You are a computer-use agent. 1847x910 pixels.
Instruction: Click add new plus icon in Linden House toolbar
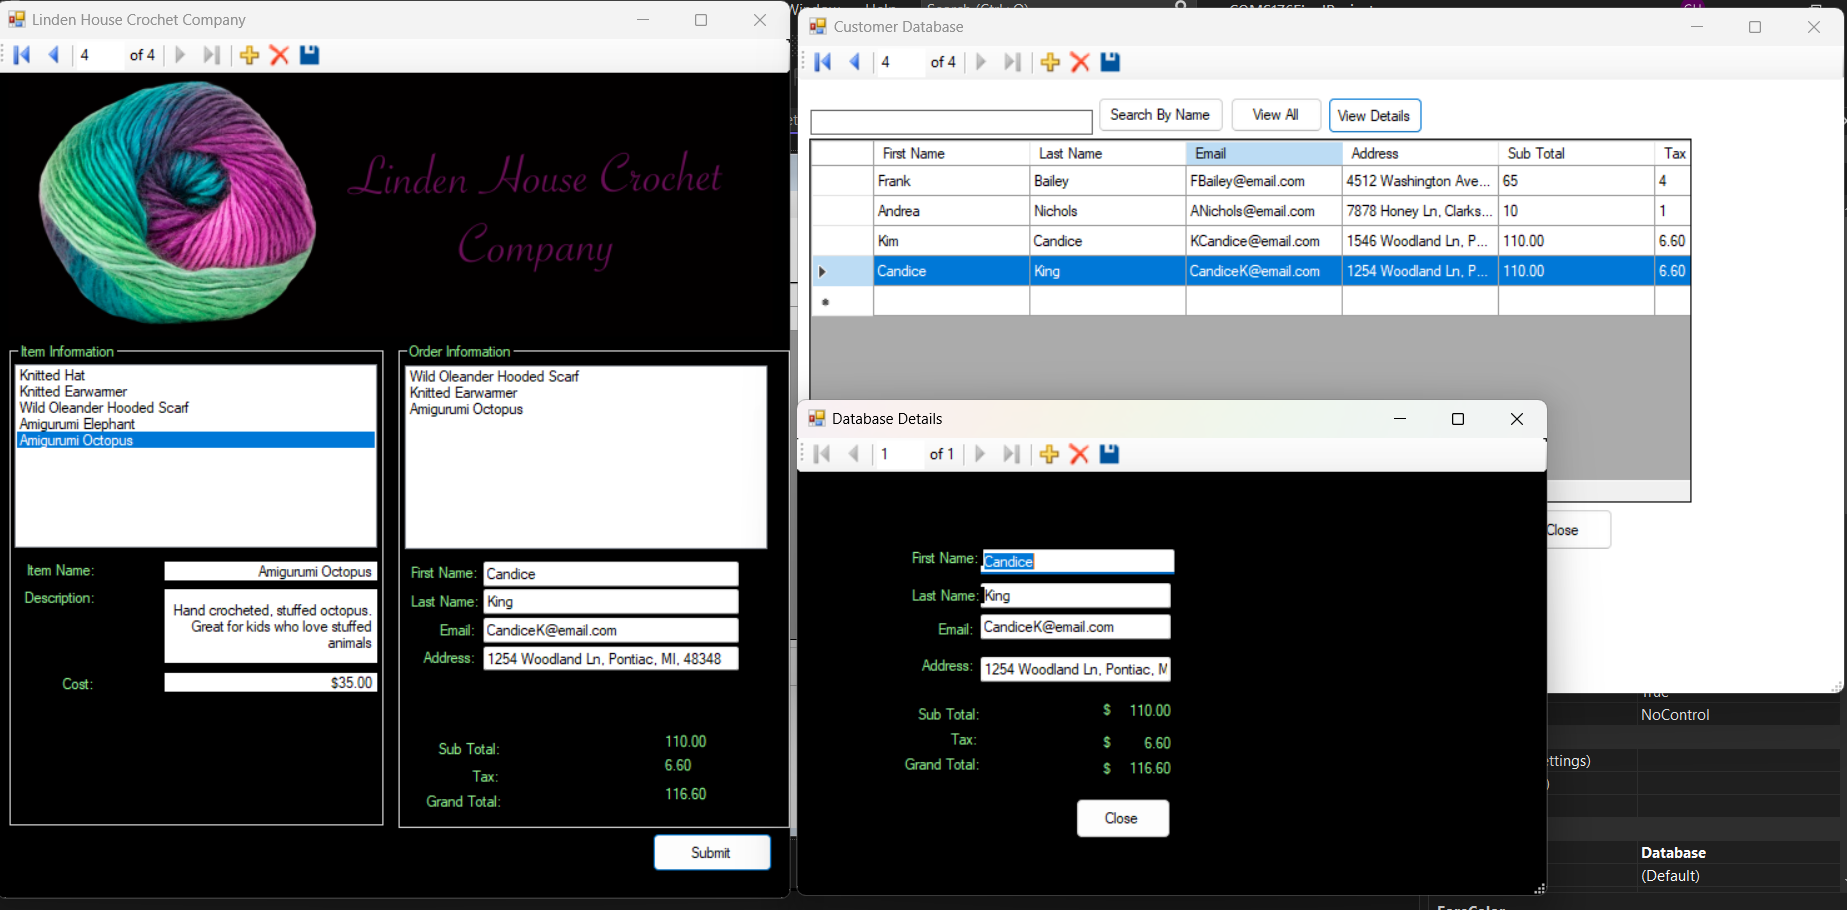[249, 55]
